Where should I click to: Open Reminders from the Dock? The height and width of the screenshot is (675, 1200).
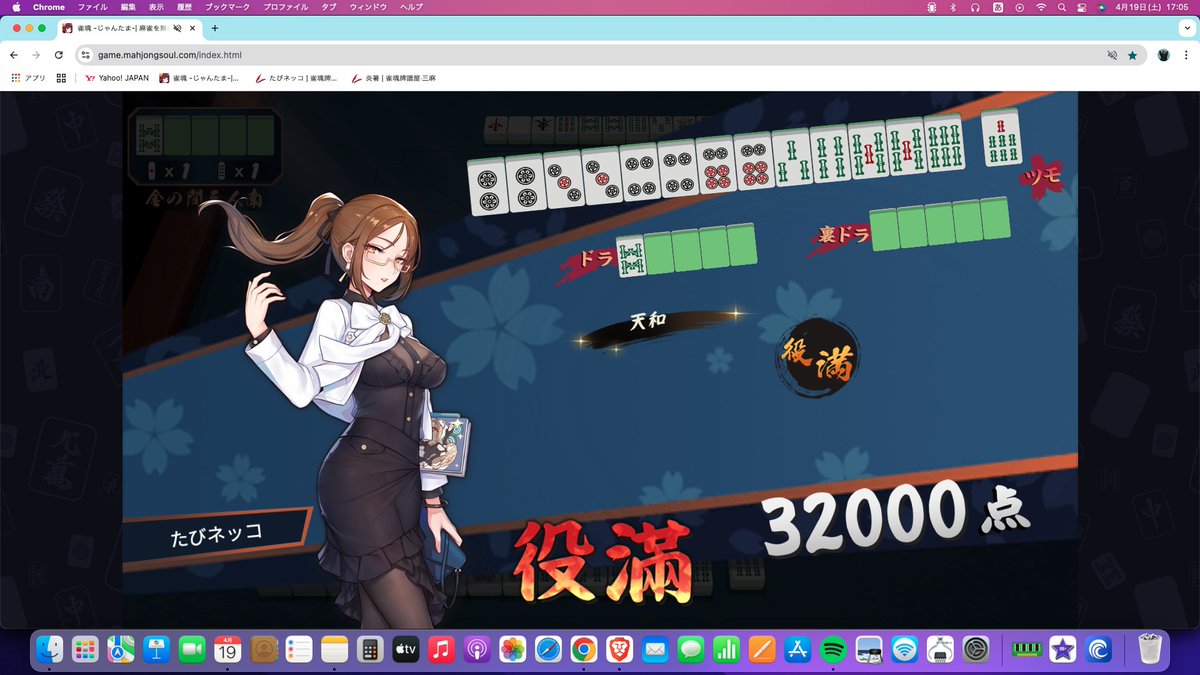click(x=299, y=650)
